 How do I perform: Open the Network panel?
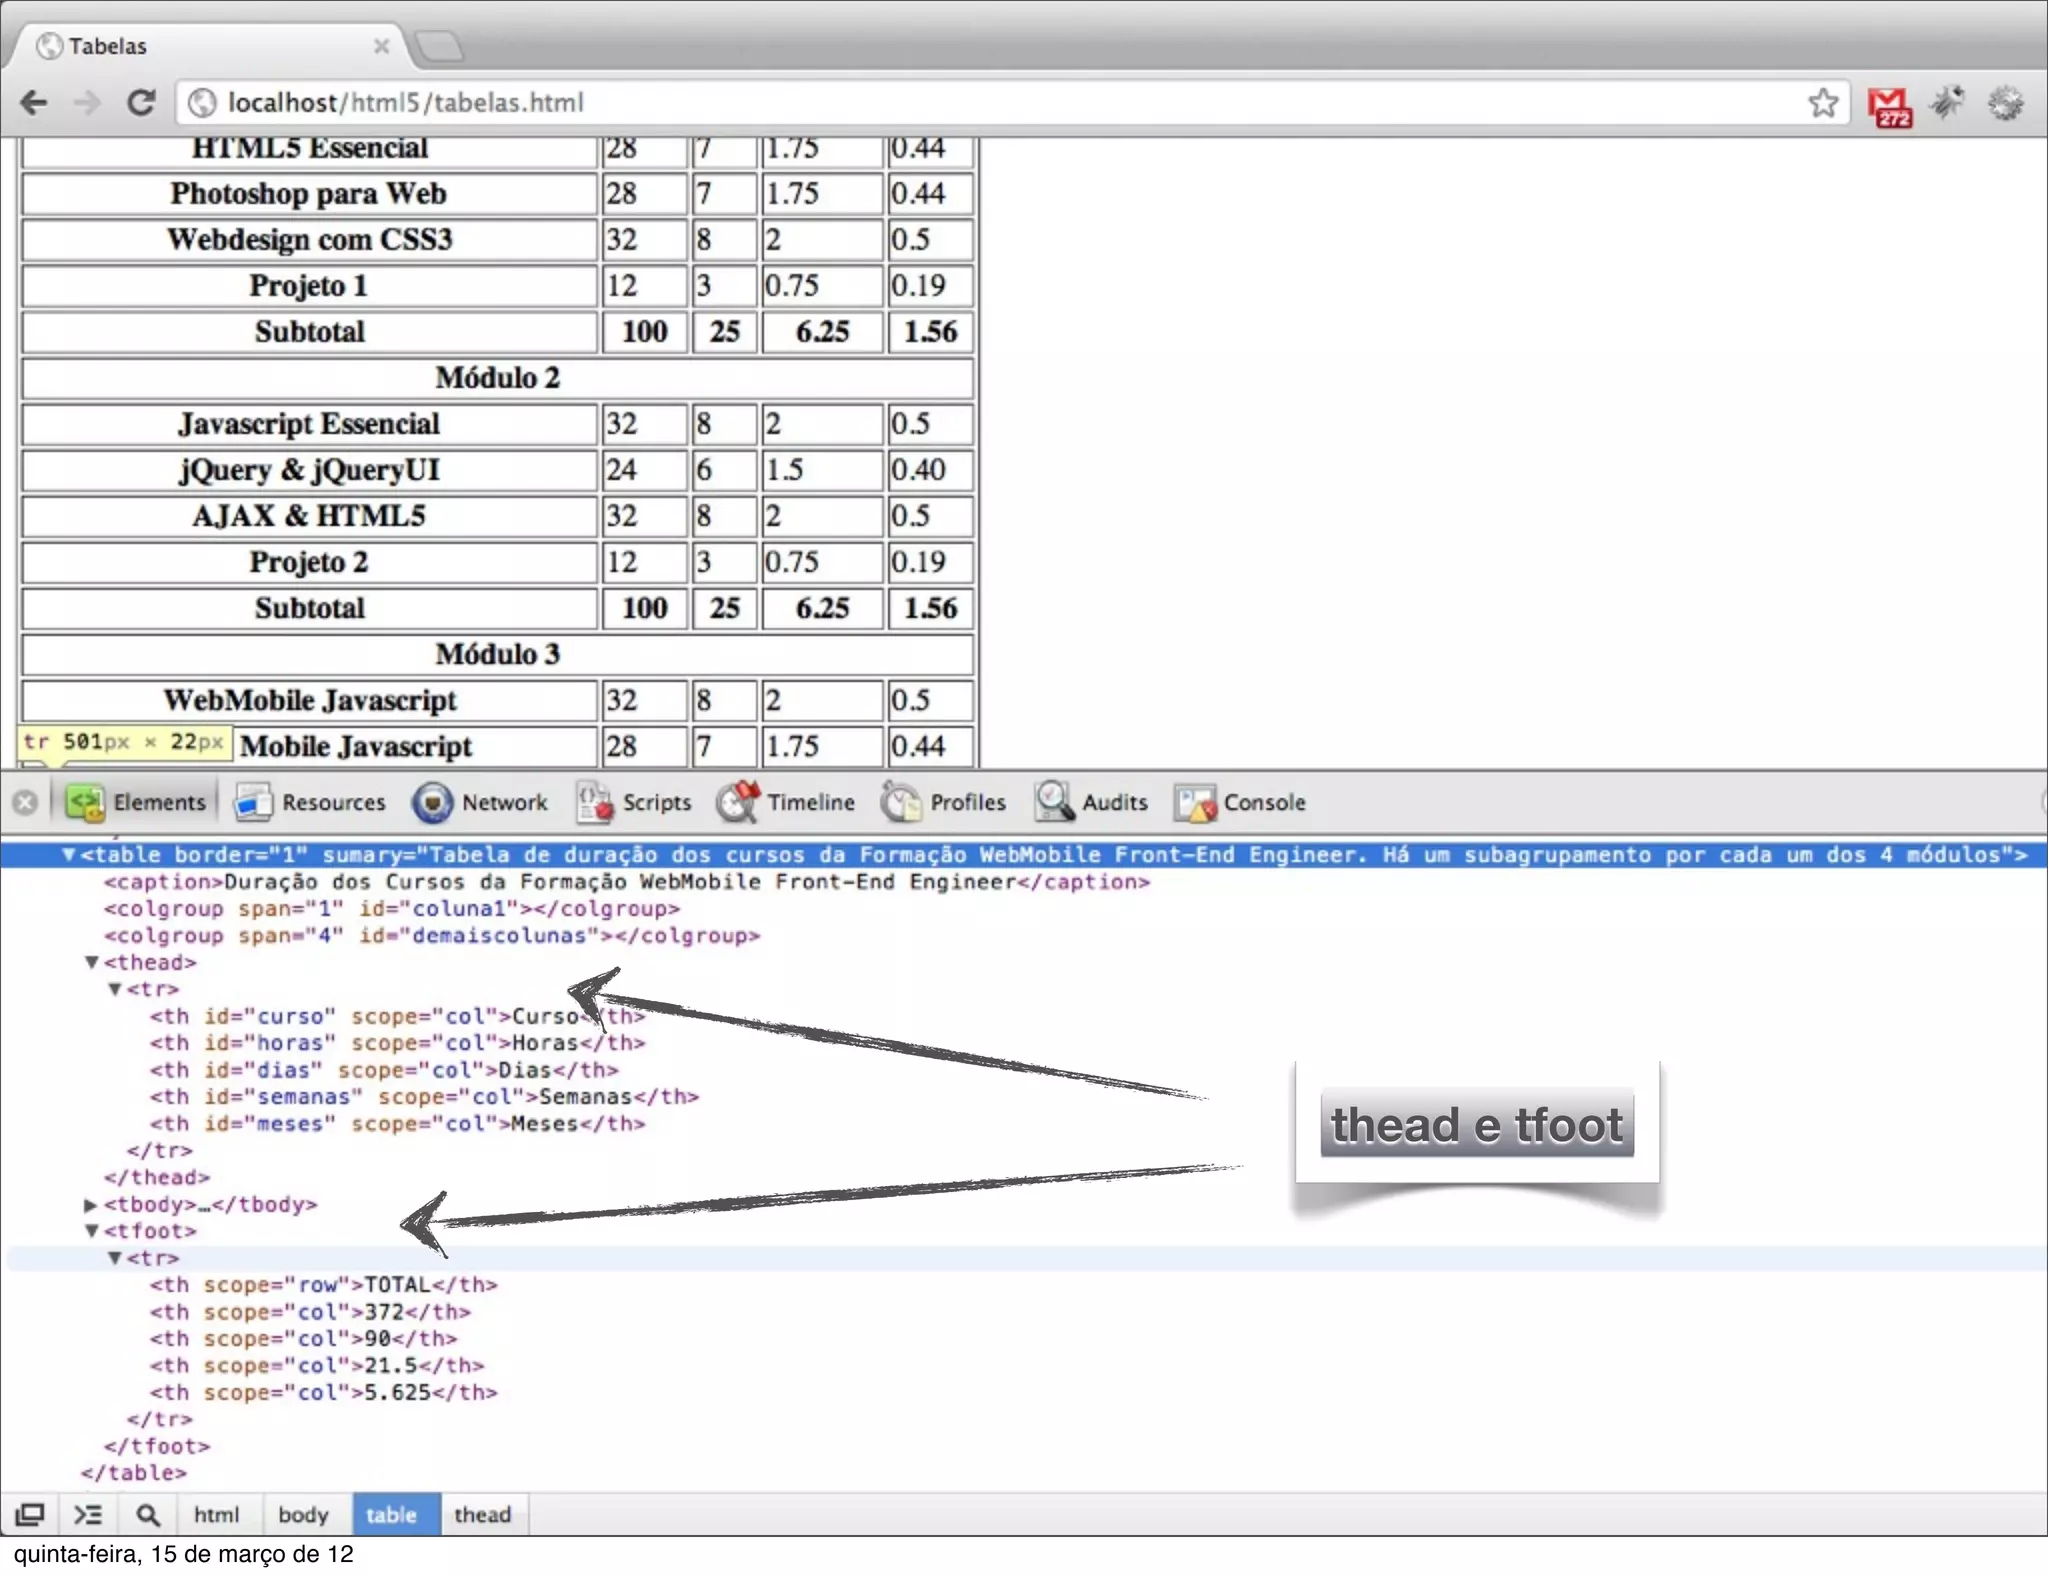tap(481, 802)
